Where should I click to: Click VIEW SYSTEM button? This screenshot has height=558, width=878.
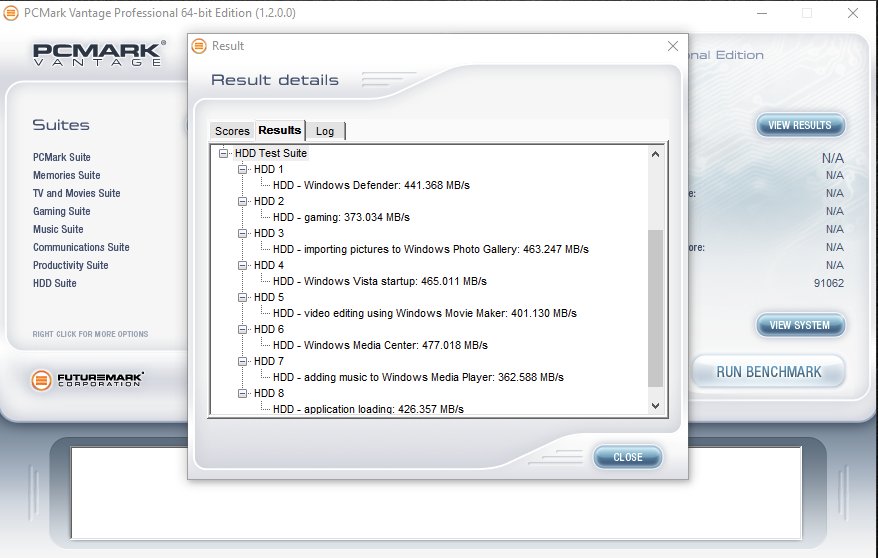tap(800, 325)
